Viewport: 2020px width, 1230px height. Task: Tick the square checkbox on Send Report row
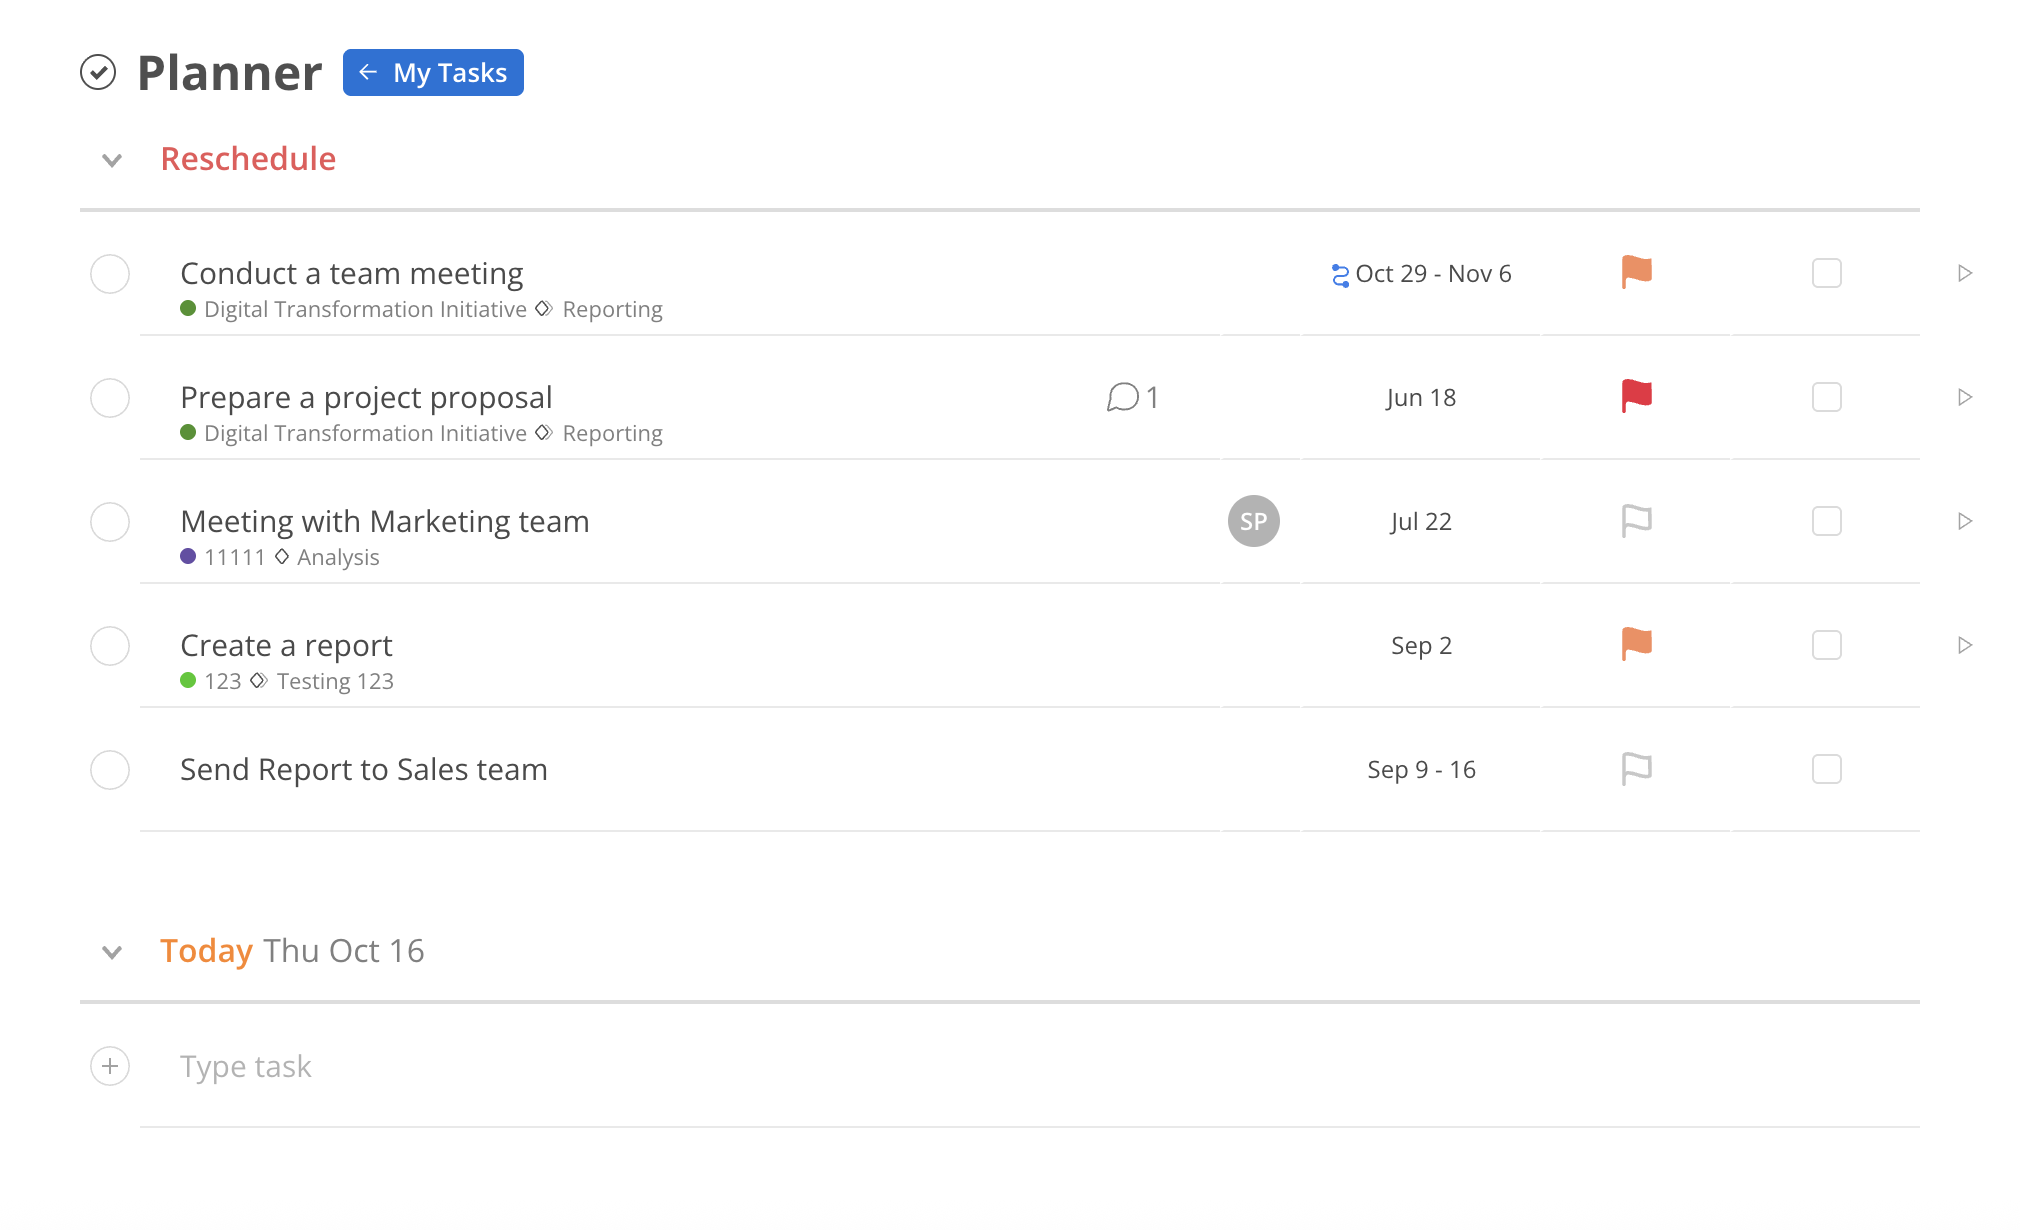1826,769
